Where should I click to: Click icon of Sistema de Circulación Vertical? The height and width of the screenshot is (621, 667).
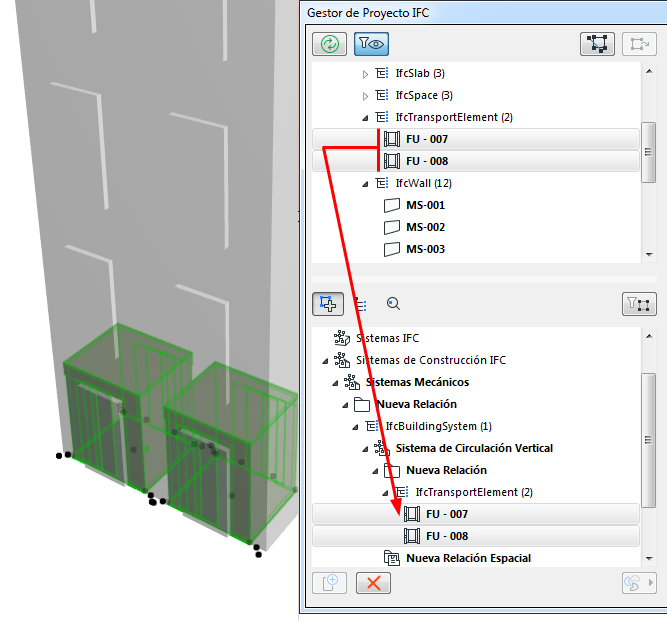coord(382,448)
